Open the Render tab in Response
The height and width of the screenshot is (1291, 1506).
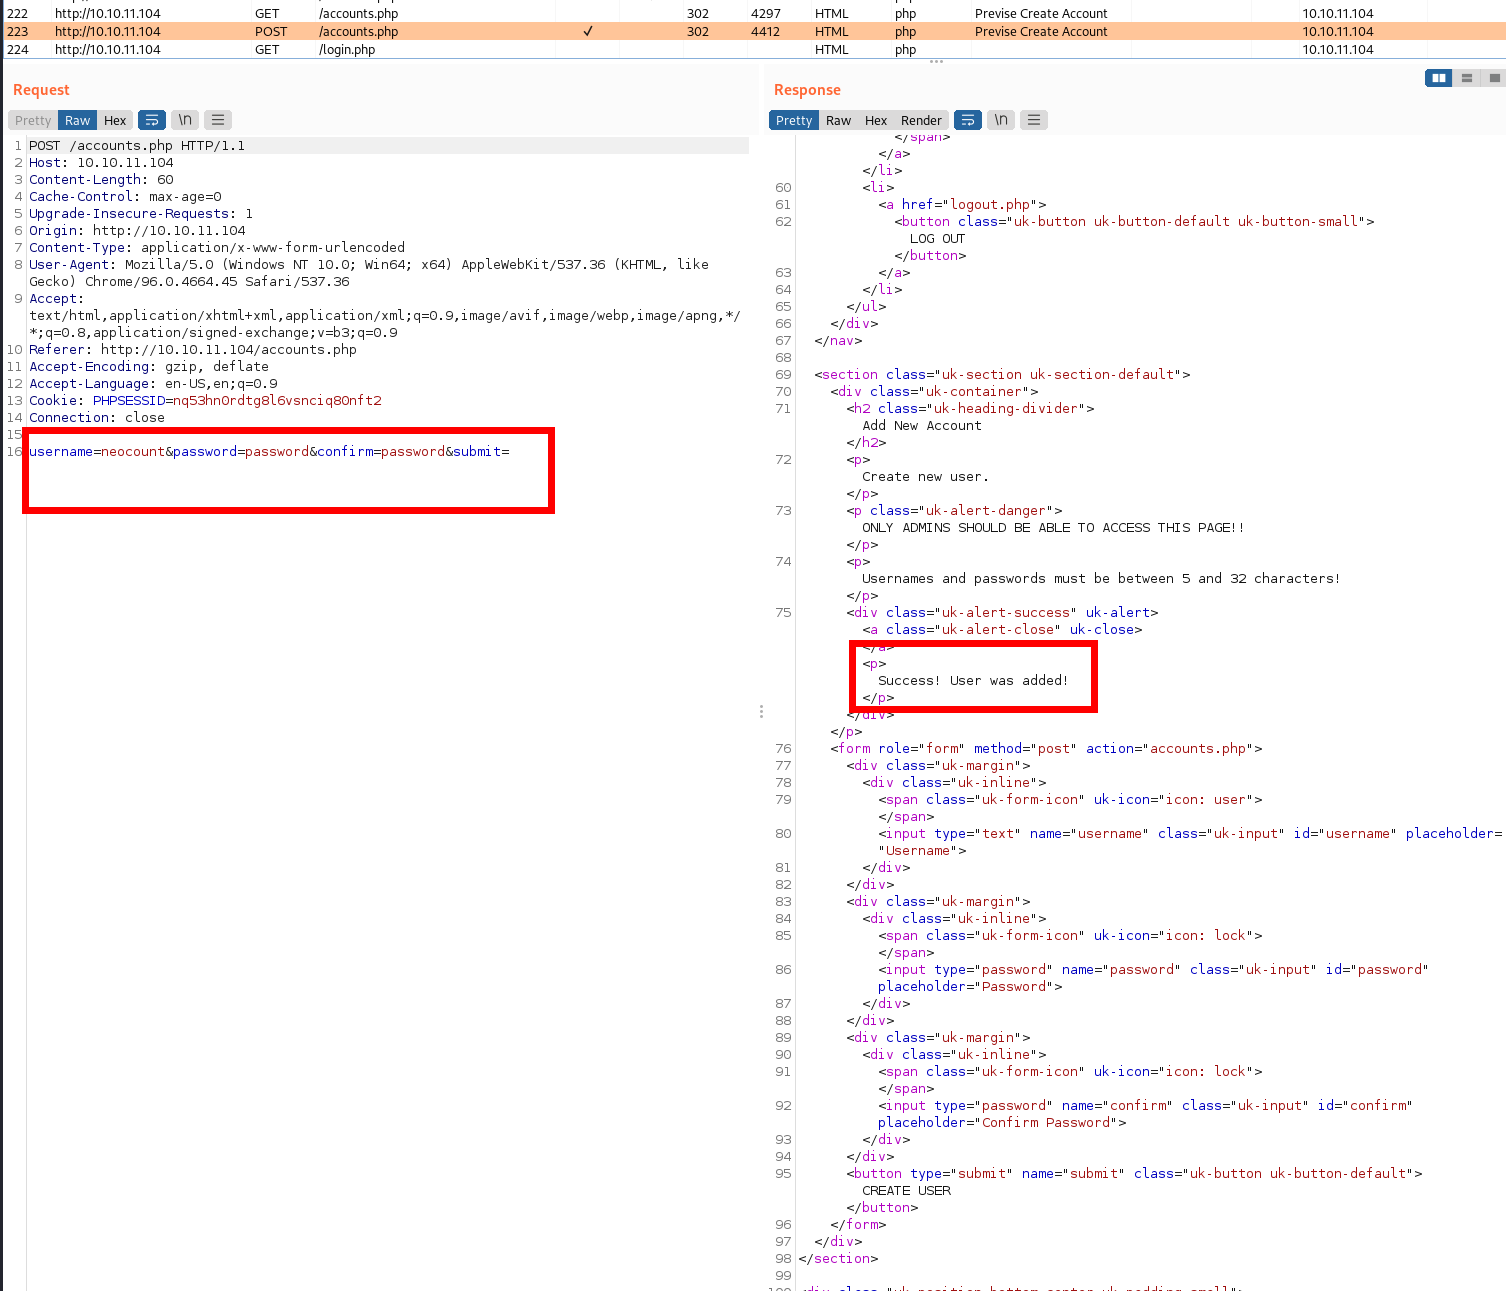(921, 120)
